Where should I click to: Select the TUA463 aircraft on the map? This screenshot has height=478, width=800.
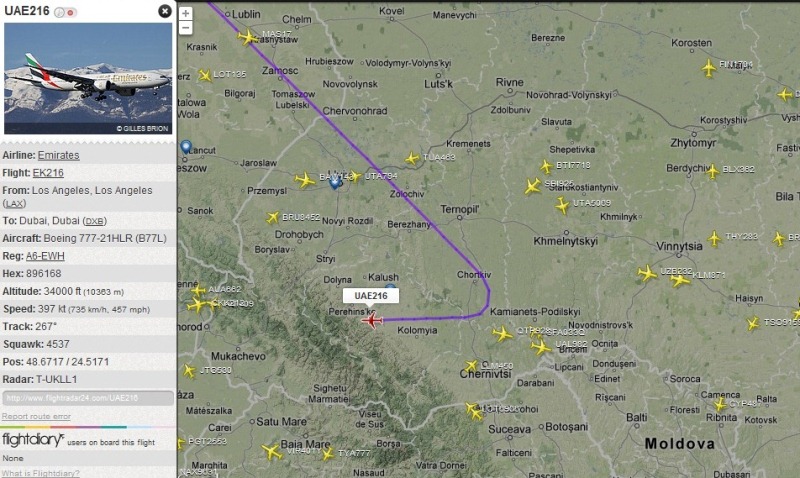point(412,159)
